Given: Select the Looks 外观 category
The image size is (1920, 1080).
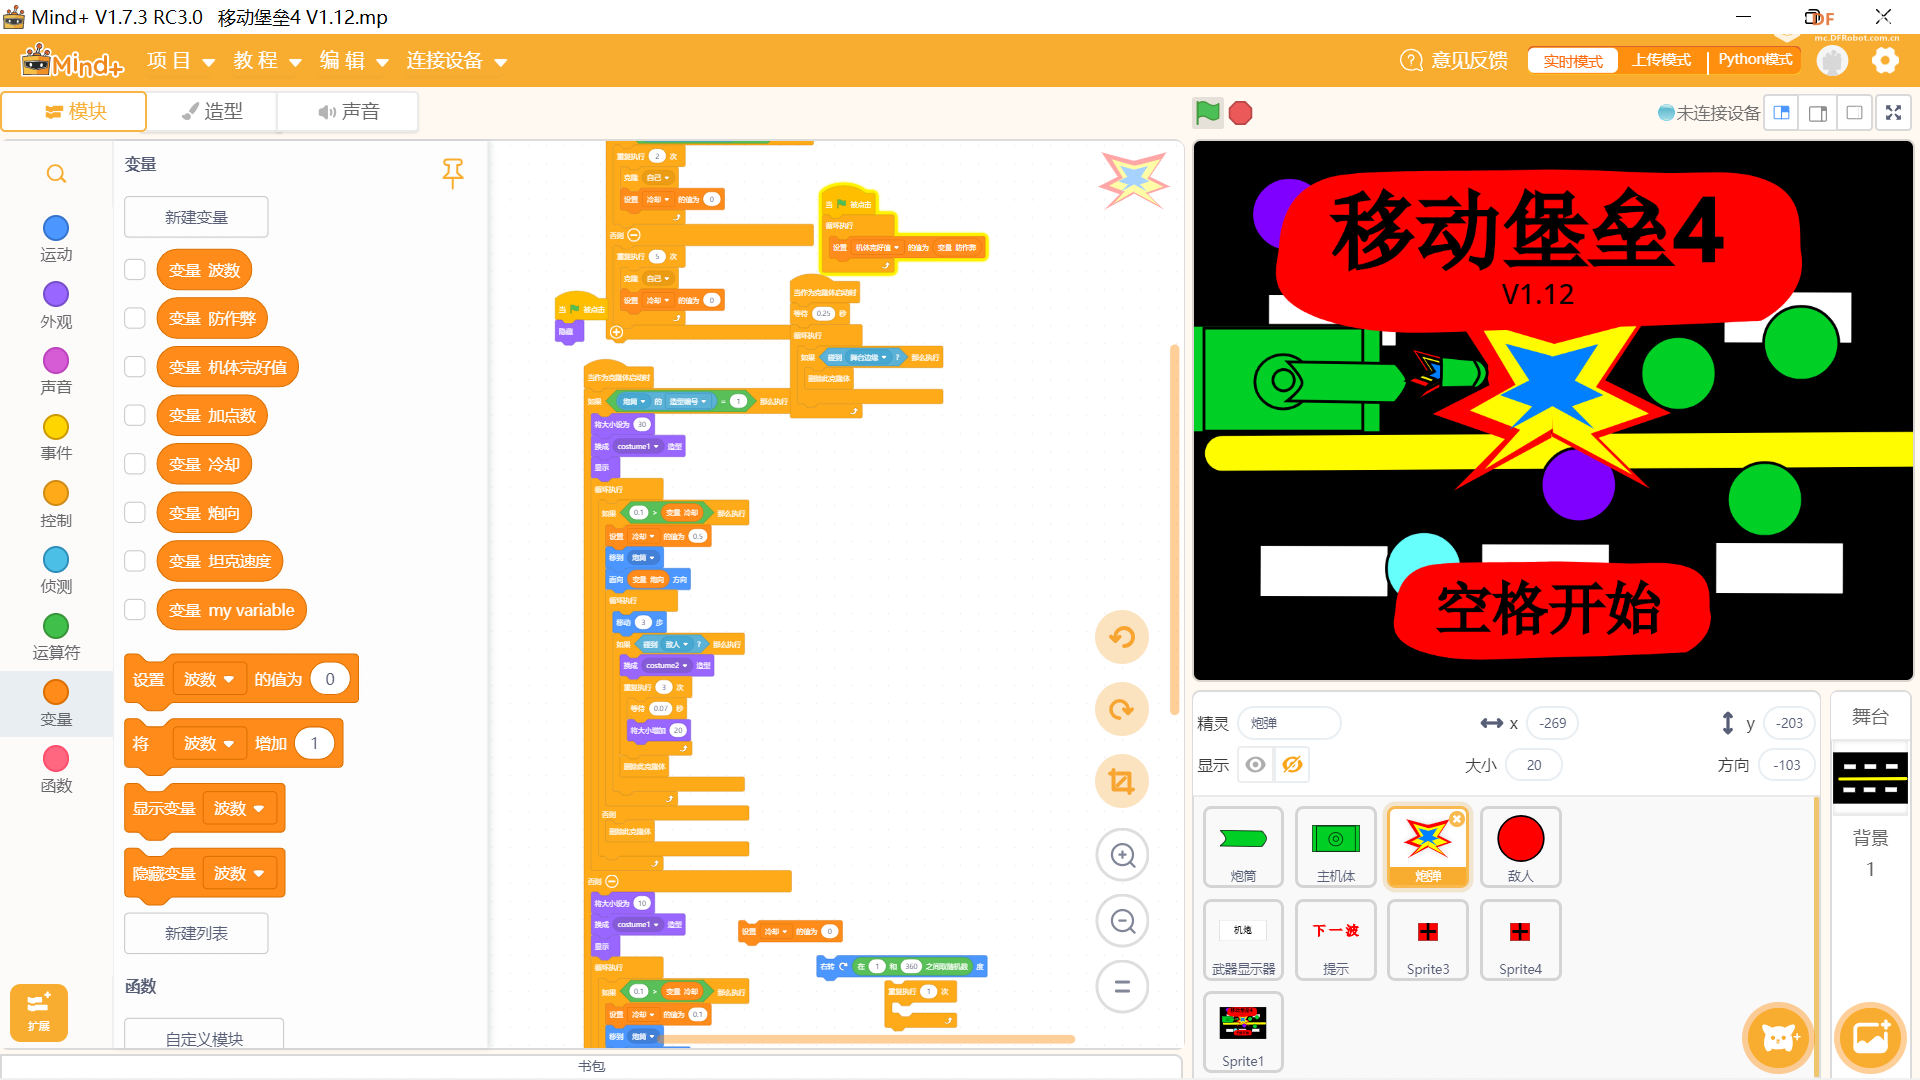Looking at the screenshot, I should click(56, 305).
